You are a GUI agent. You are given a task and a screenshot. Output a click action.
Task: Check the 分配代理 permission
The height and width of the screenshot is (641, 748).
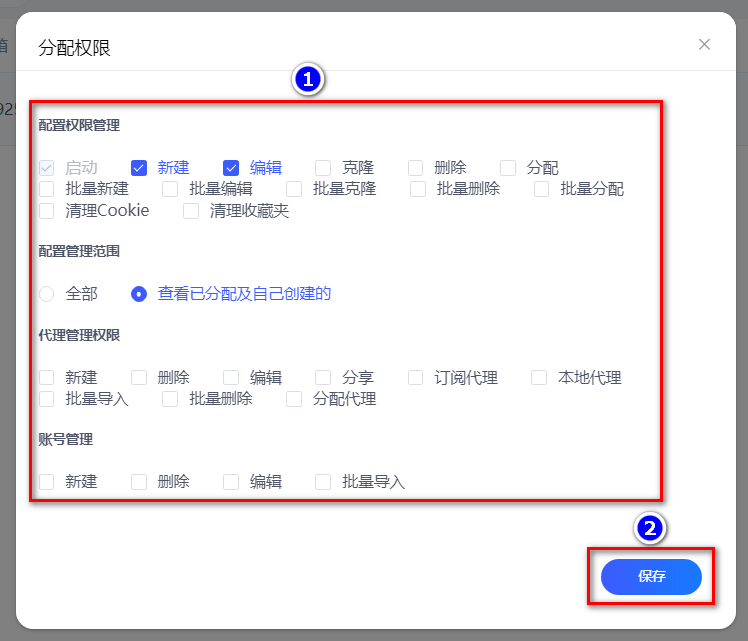[294, 399]
